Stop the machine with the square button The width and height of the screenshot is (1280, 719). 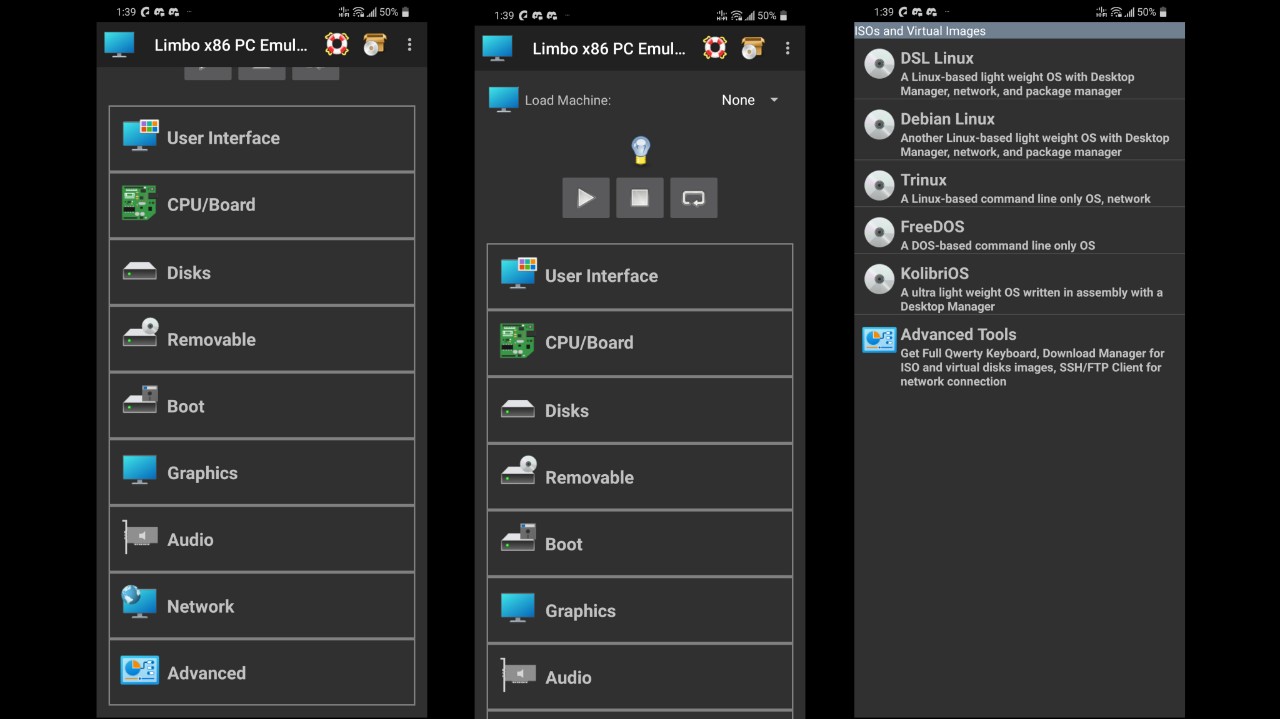[x=640, y=198]
